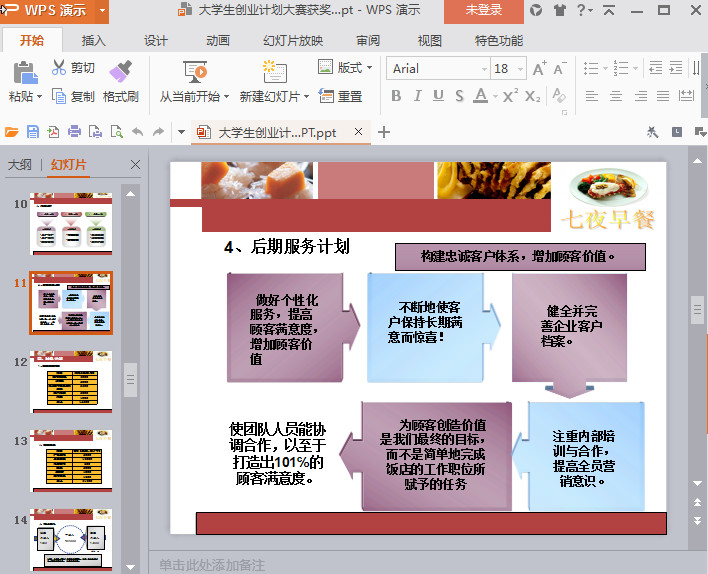Toggle text shadow S button
The image size is (708, 574).
click(x=459, y=95)
